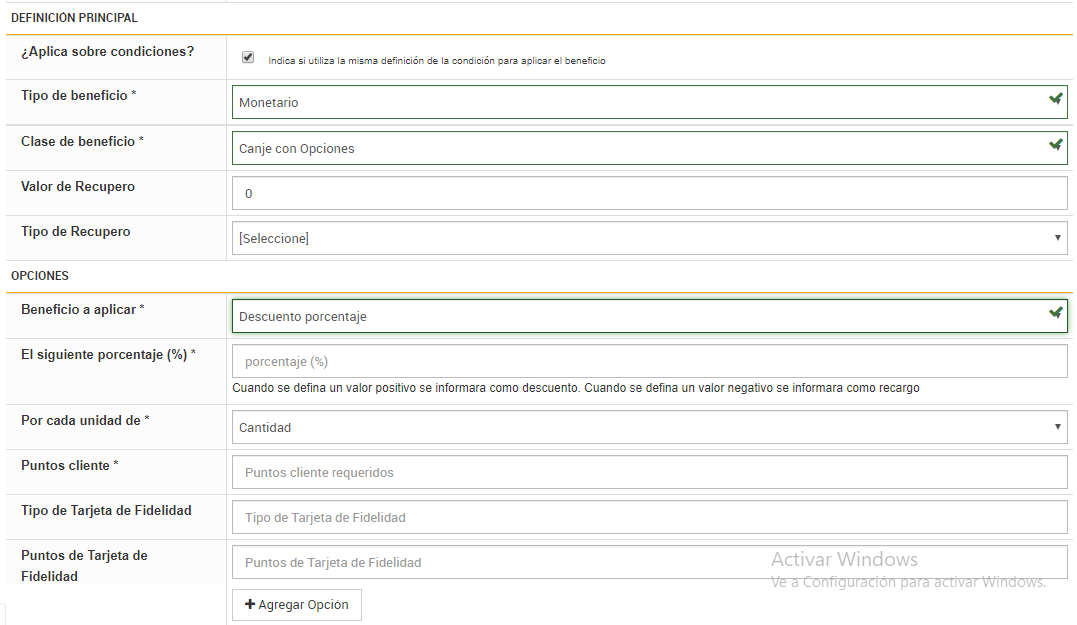Click checkmark icon in Beneficio a aplicar field
The image size is (1077, 625).
point(1055,313)
